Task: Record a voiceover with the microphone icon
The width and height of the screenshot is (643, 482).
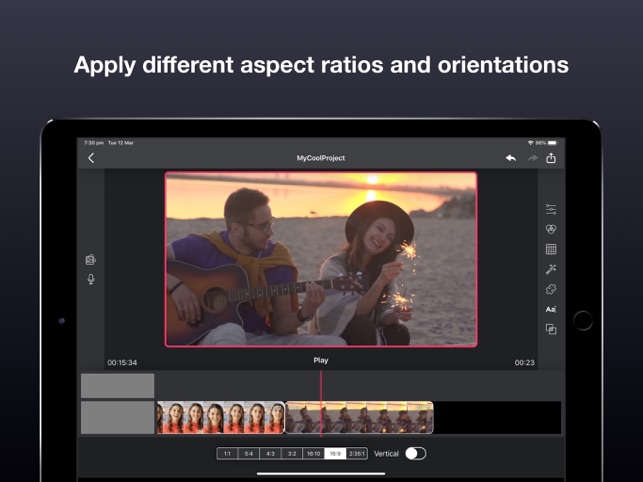Action: click(91, 279)
